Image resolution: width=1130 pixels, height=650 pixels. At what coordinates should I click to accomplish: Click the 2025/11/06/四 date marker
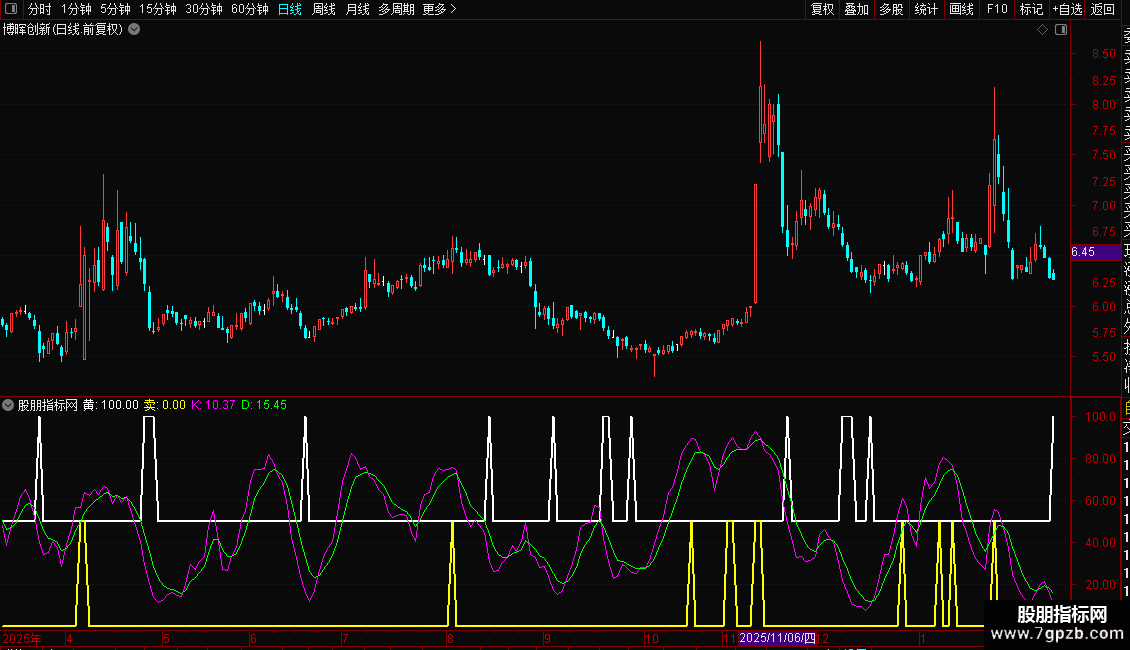tap(777, 638)
